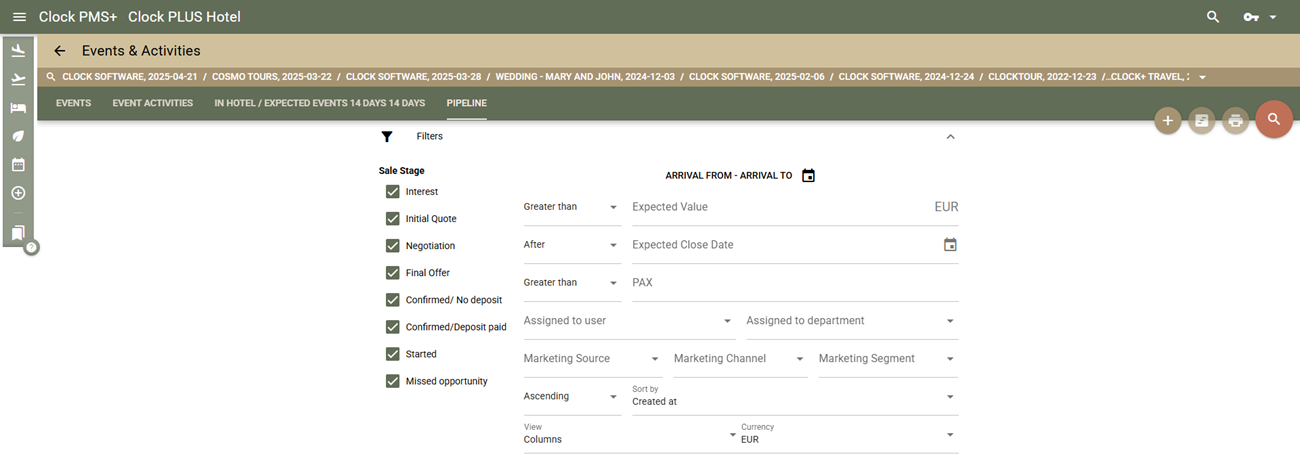Viewport: 1300px width, 465px height.
Task: Open the key account menu
Action: click(1250, 17)
